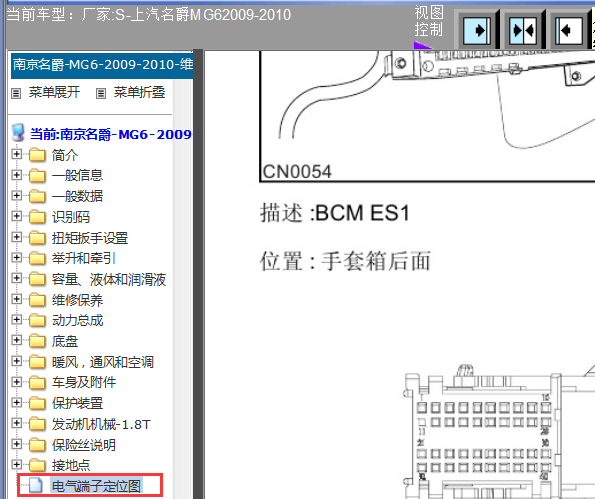The height and width of the screenshot is (499, 595).
Task: Click the 描述 :BCM ES1 text
Action: 335,213
